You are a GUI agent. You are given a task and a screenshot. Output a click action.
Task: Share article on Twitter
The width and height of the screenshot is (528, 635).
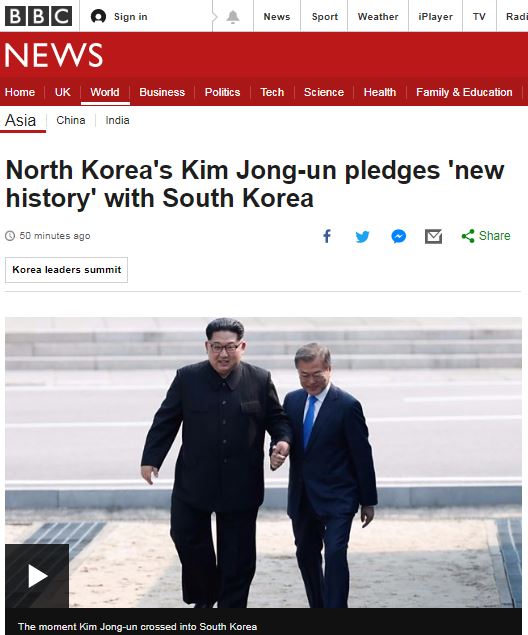coord(362,236)
